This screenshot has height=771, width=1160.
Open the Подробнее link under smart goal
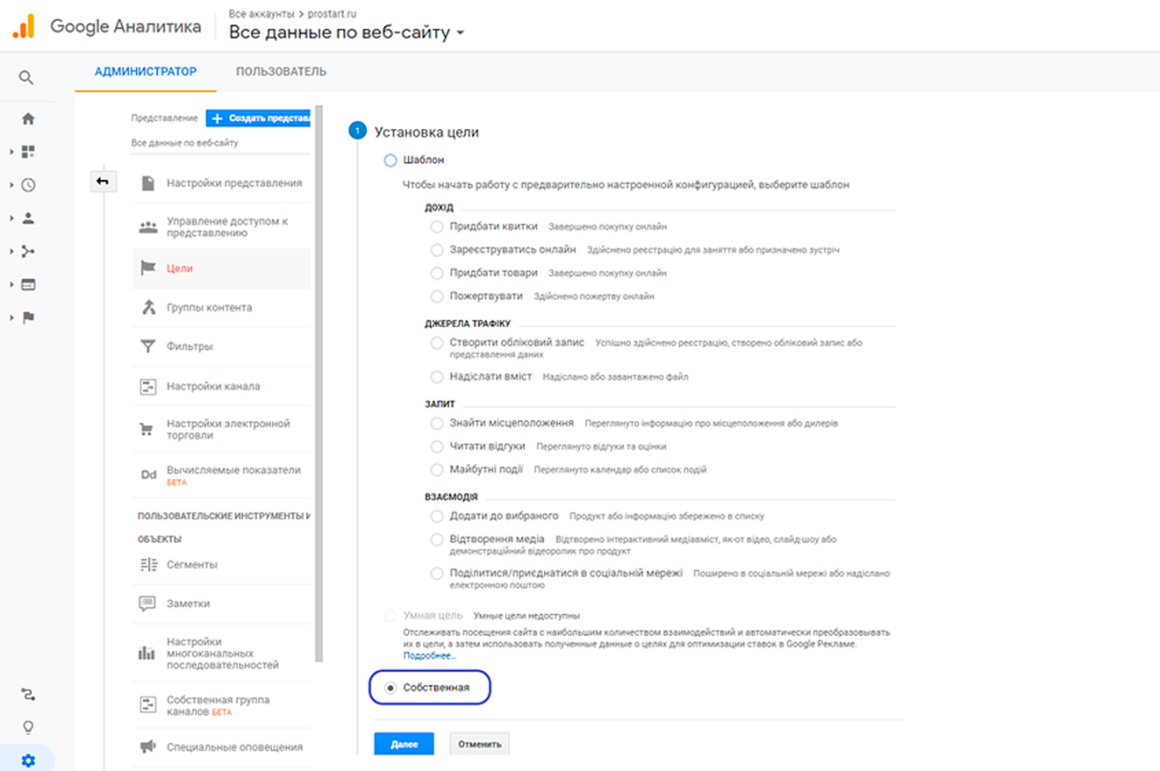pos(429,656)
